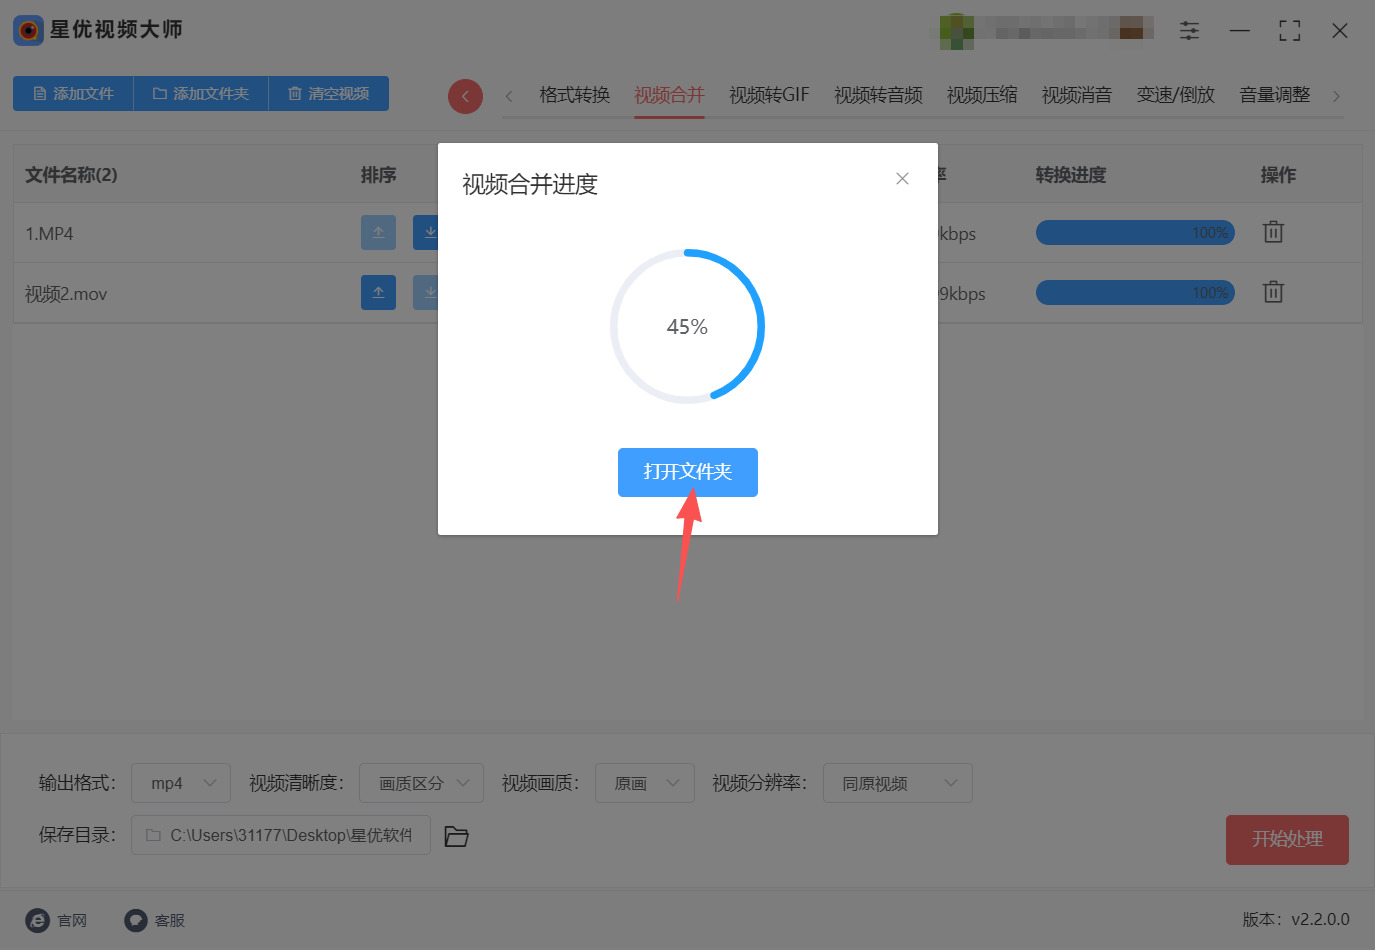The height and width of the screenshot is (950, 1375).
Task: Move 视频2.mov up with the up-arrow icon
Action: click(x=378, y=292)
